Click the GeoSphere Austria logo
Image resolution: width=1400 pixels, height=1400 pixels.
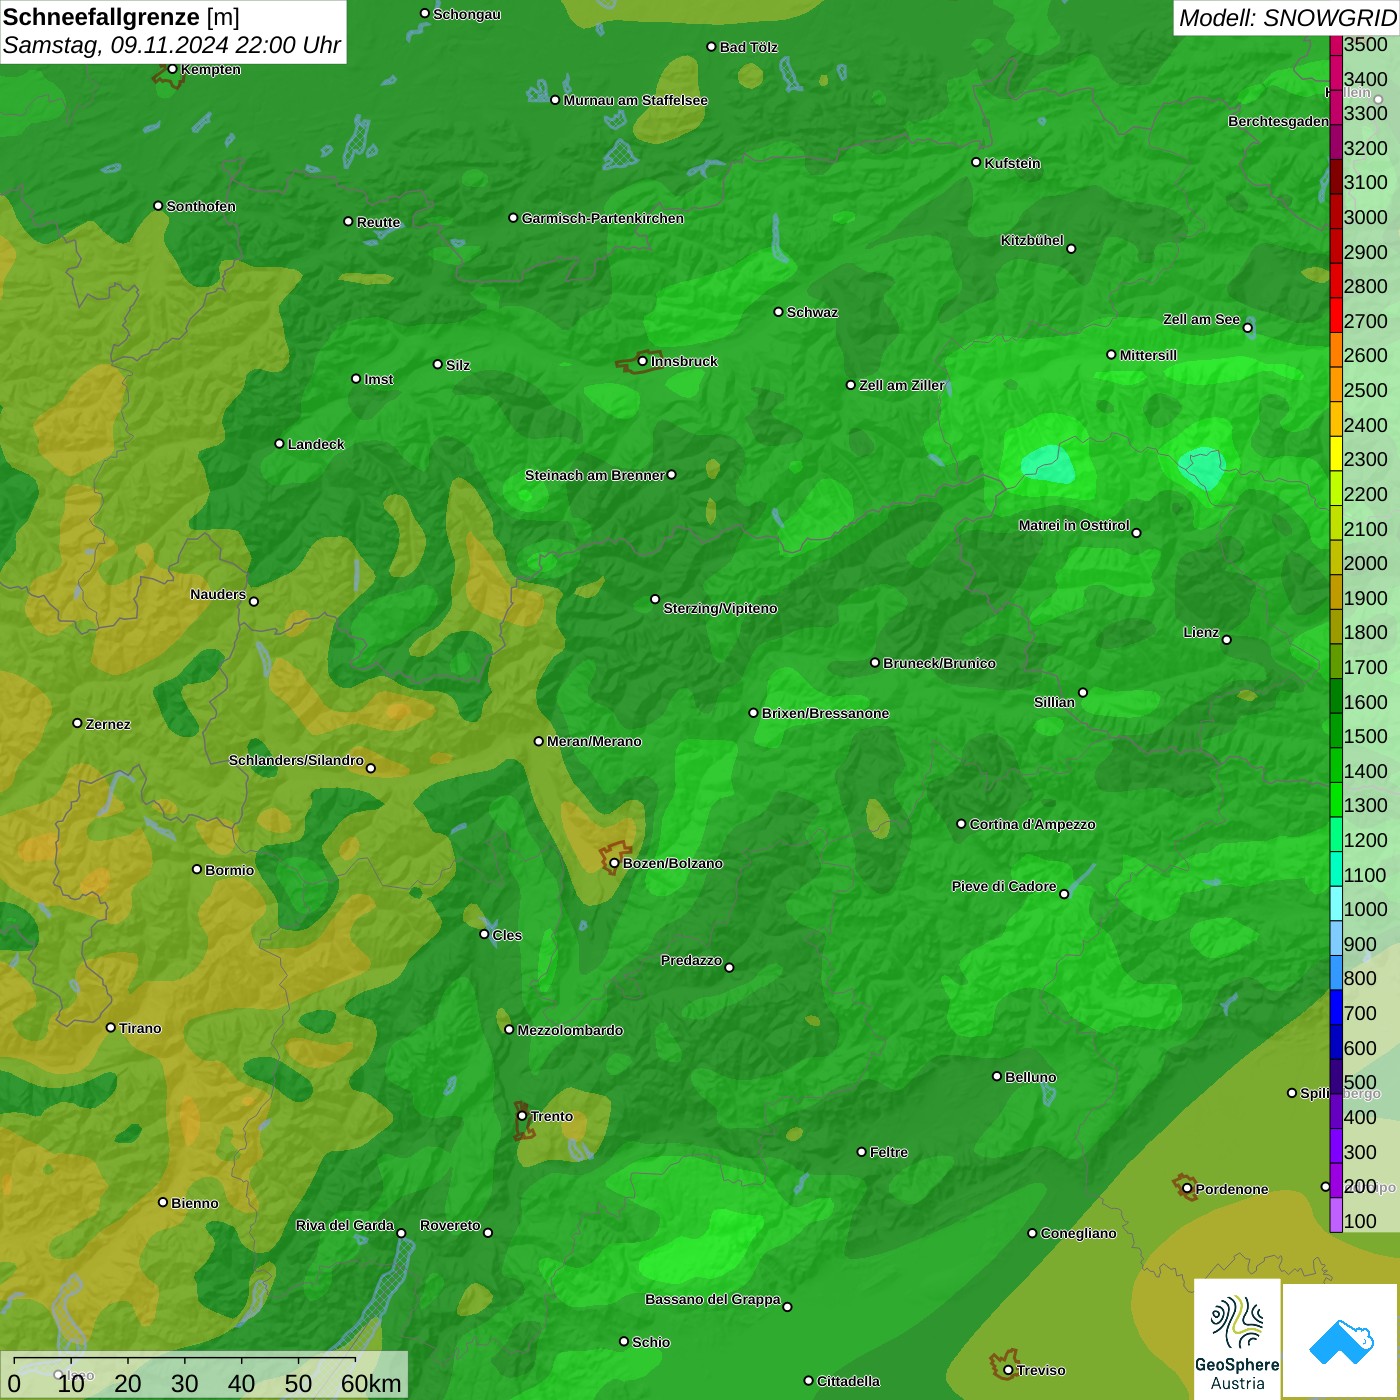click(1237, 1339)
